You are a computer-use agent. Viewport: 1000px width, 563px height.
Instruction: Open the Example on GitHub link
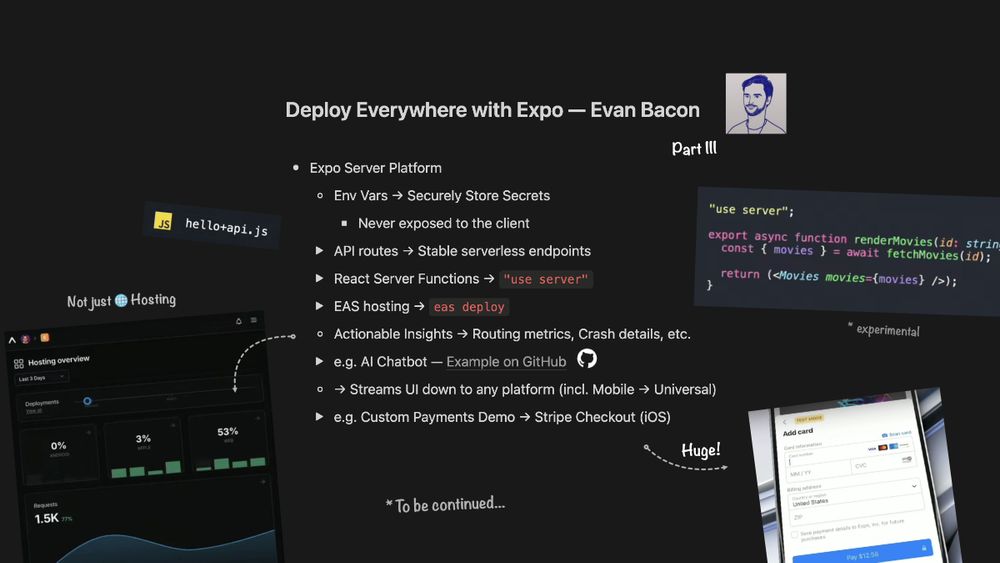click(x=506, y=362)
